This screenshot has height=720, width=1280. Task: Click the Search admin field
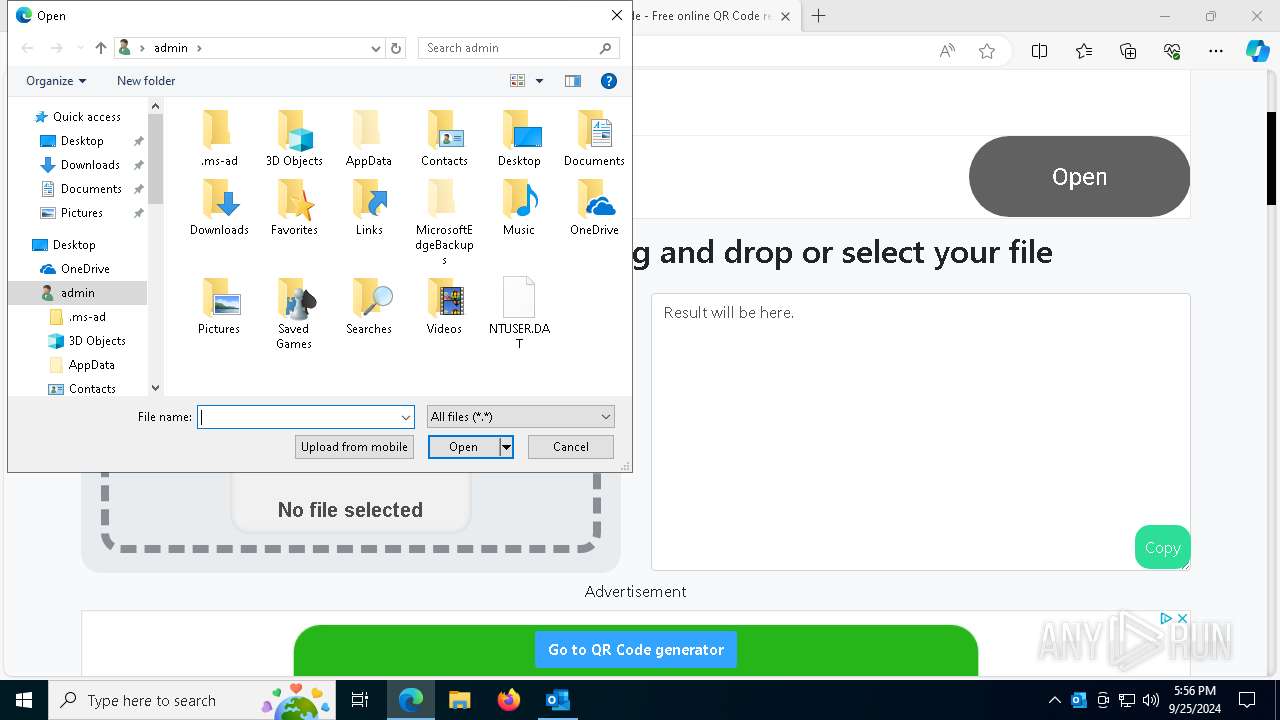[518, 48]
